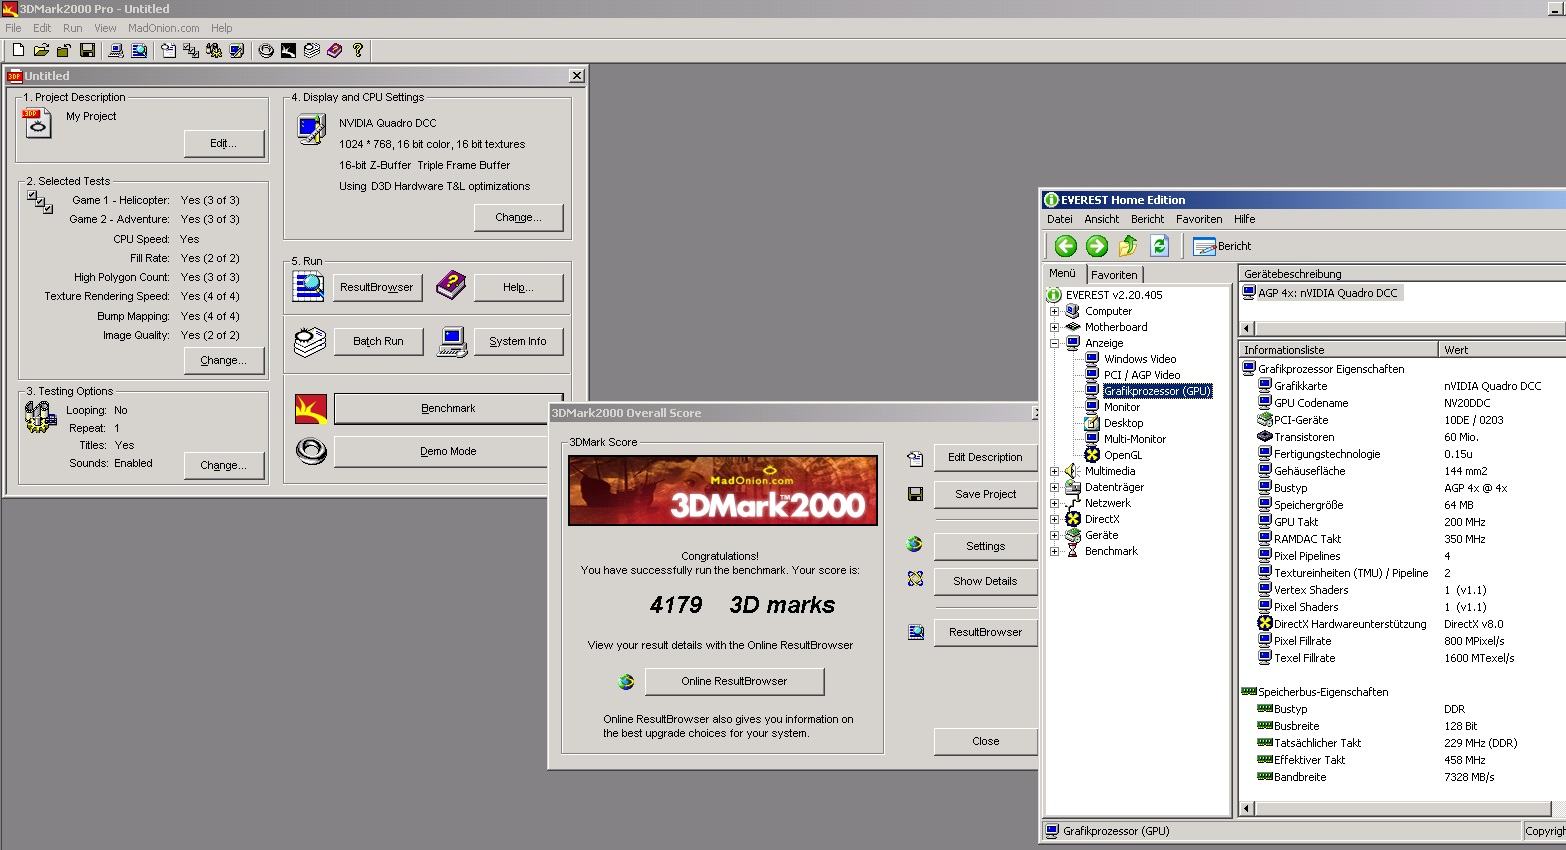The height and width of the screenshot is (850, 1566).
Task: Click the Batch Run stack toolbar icon
Action: tap(312, 50)
